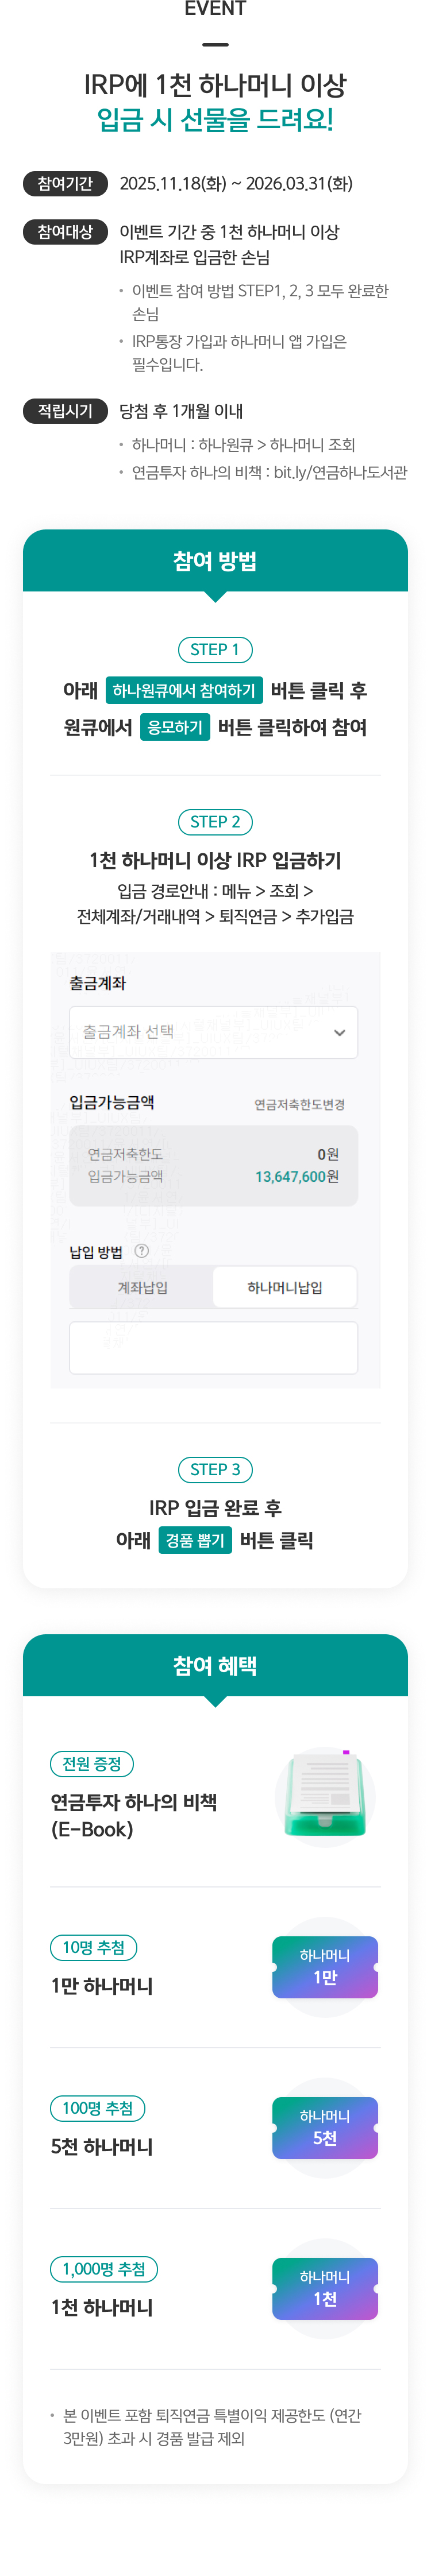Select the 계좌납입 payment option
This screenshot has height=2576, width=431.
click(142, 1287)
